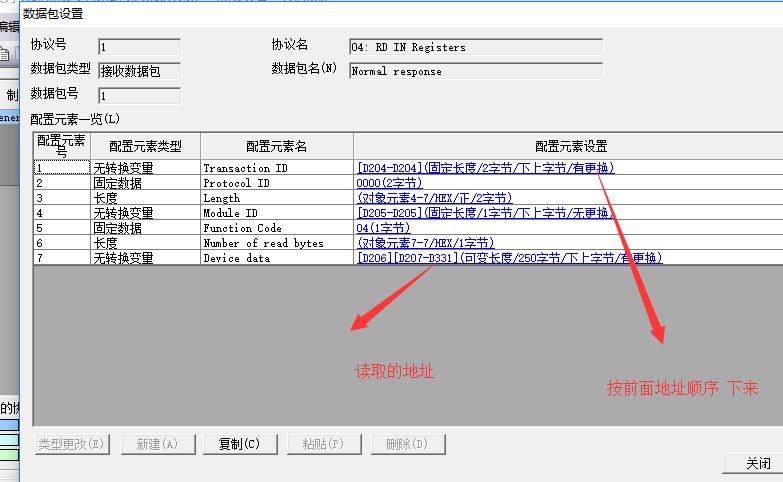The height and width of the screenshot is (482, 783).
Task: Click the 配置元素设置 column header
Action: (x=569, y=146)
